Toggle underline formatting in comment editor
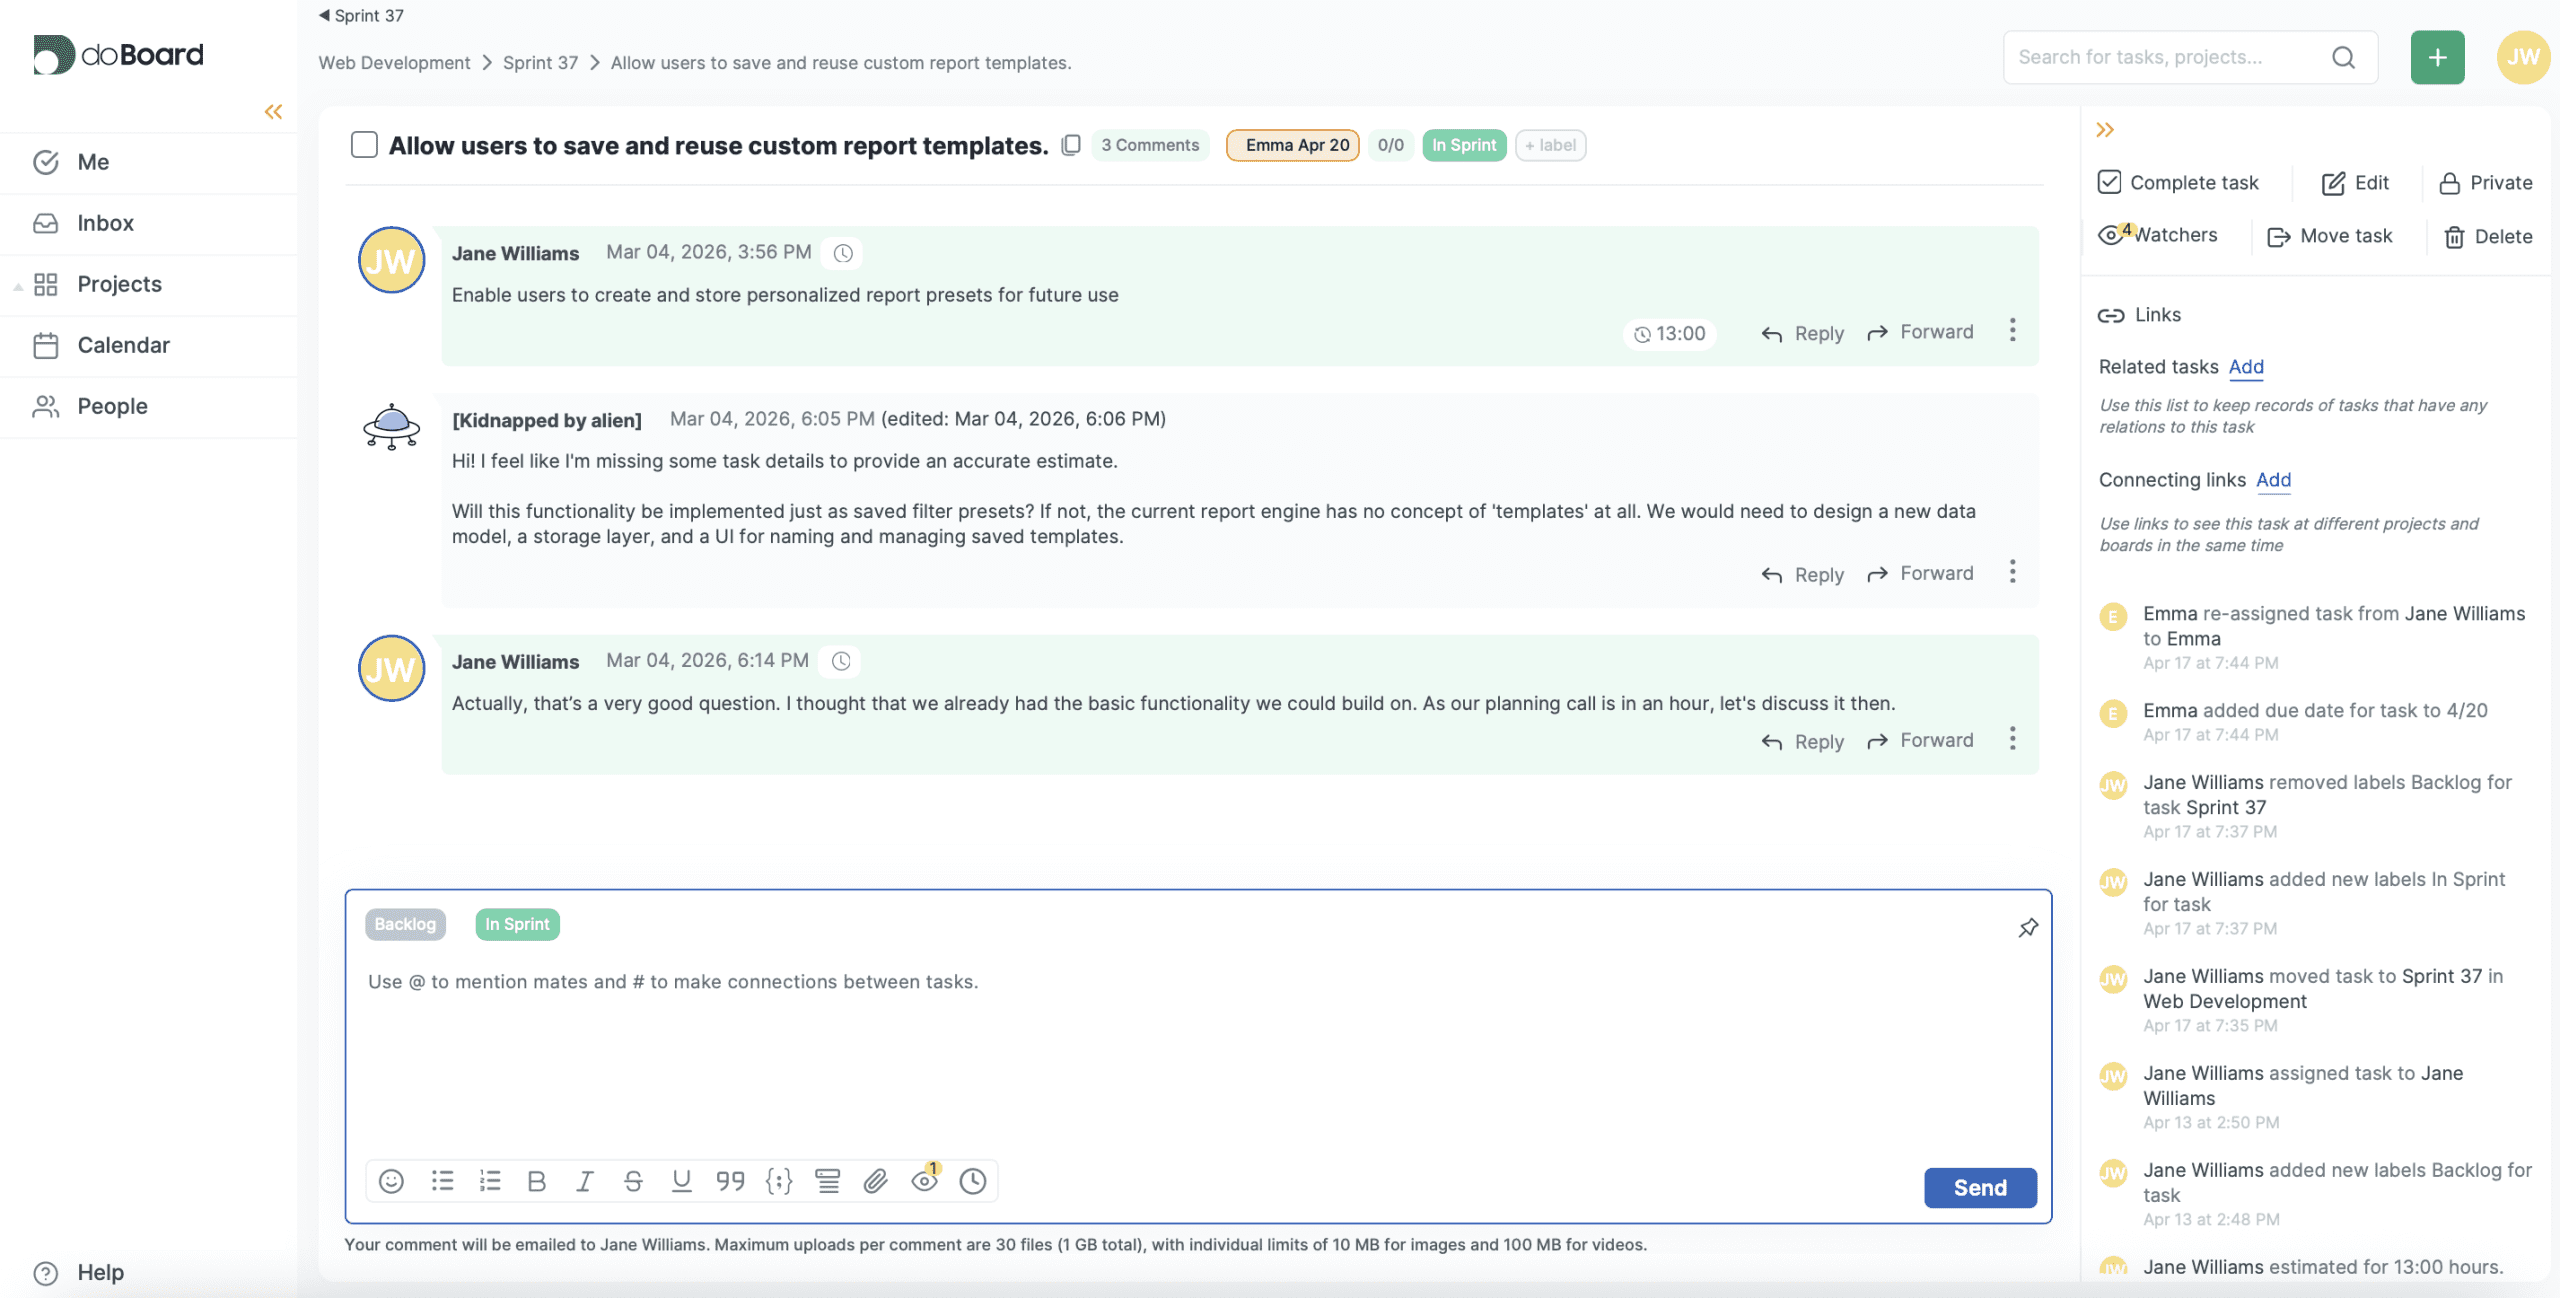Screen dimensions: 2560x1298 pos(681,1181)
